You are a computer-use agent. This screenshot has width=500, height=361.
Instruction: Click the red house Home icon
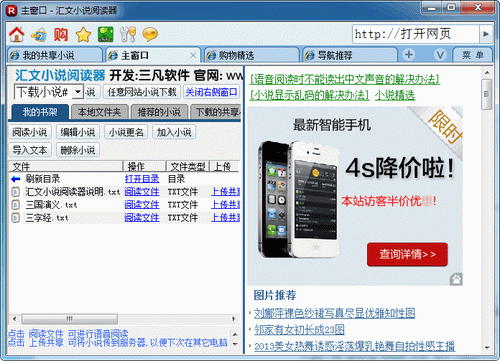(16, 34)
